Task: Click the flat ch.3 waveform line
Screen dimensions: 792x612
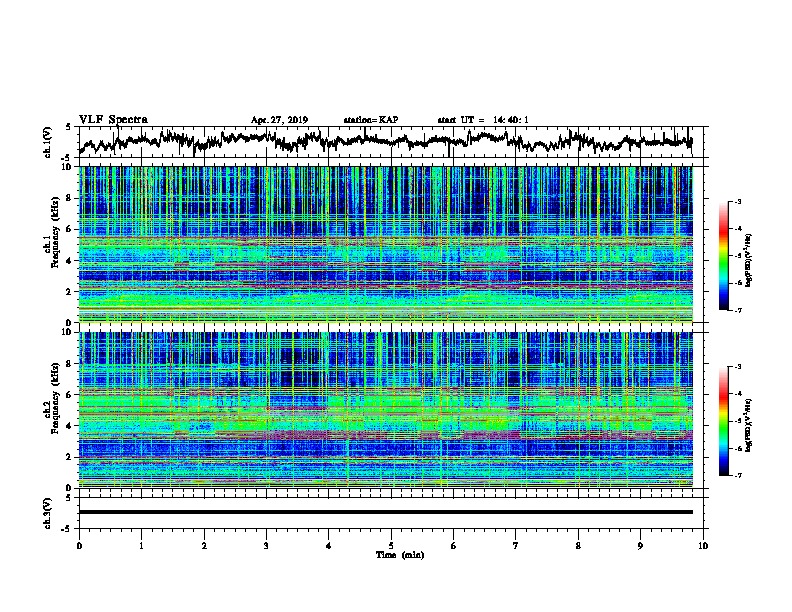Action: [x=386, y=512]
